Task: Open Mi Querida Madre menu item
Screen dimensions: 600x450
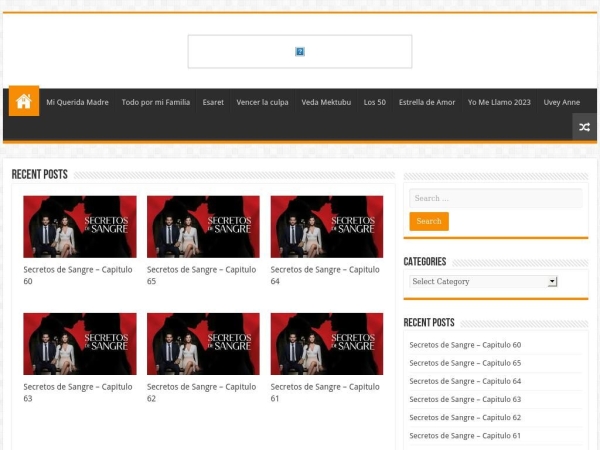Action: click(x=77, y=102)
